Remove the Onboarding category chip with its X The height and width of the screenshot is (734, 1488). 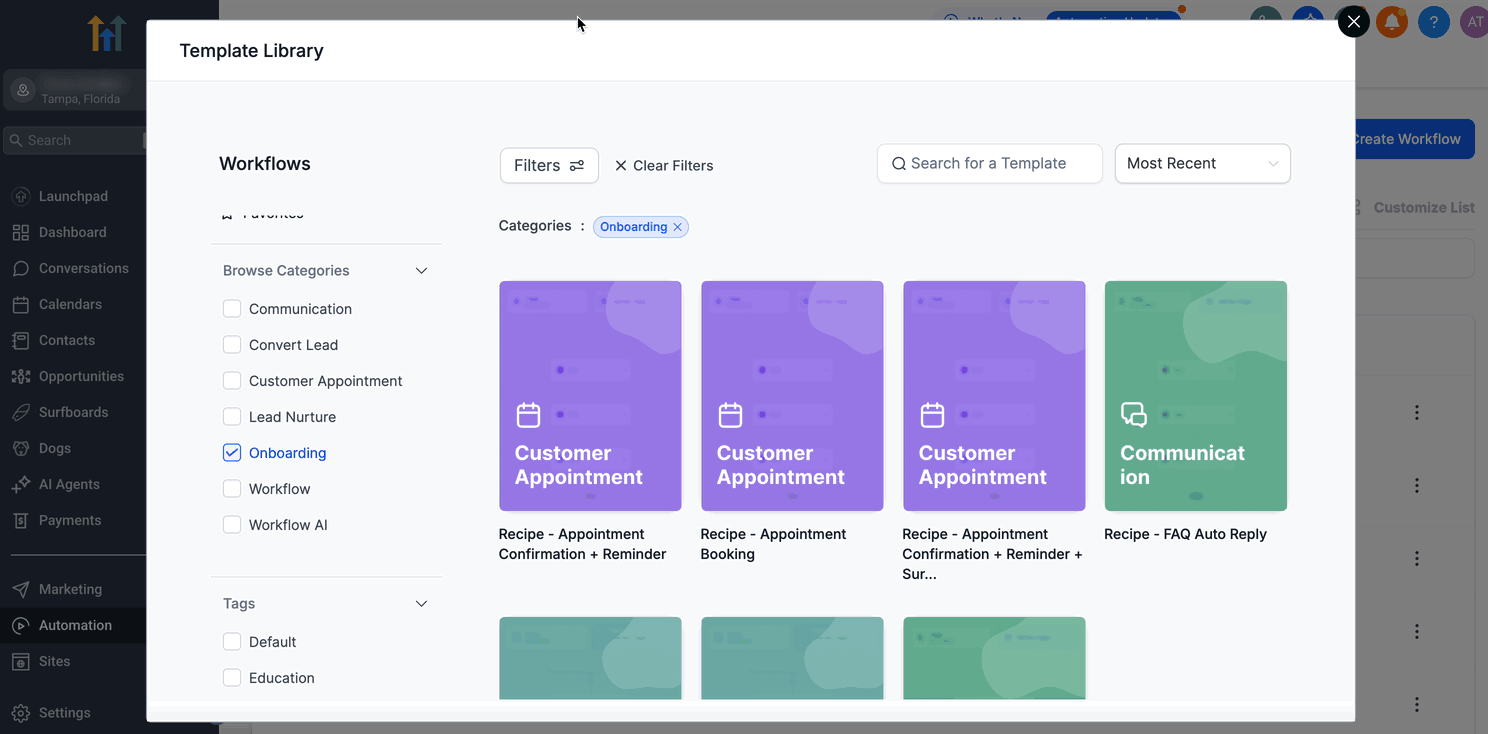pyautogui.click(x=677, y=227)
